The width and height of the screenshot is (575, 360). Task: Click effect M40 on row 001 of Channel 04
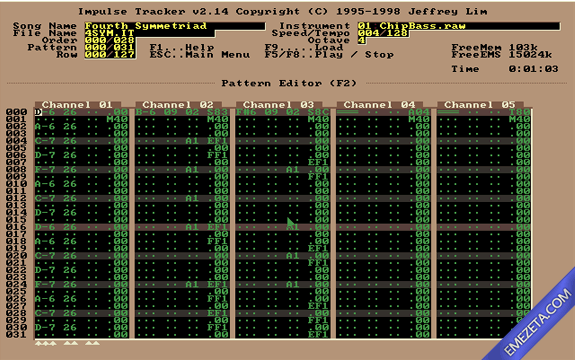(x=419, y=119)
